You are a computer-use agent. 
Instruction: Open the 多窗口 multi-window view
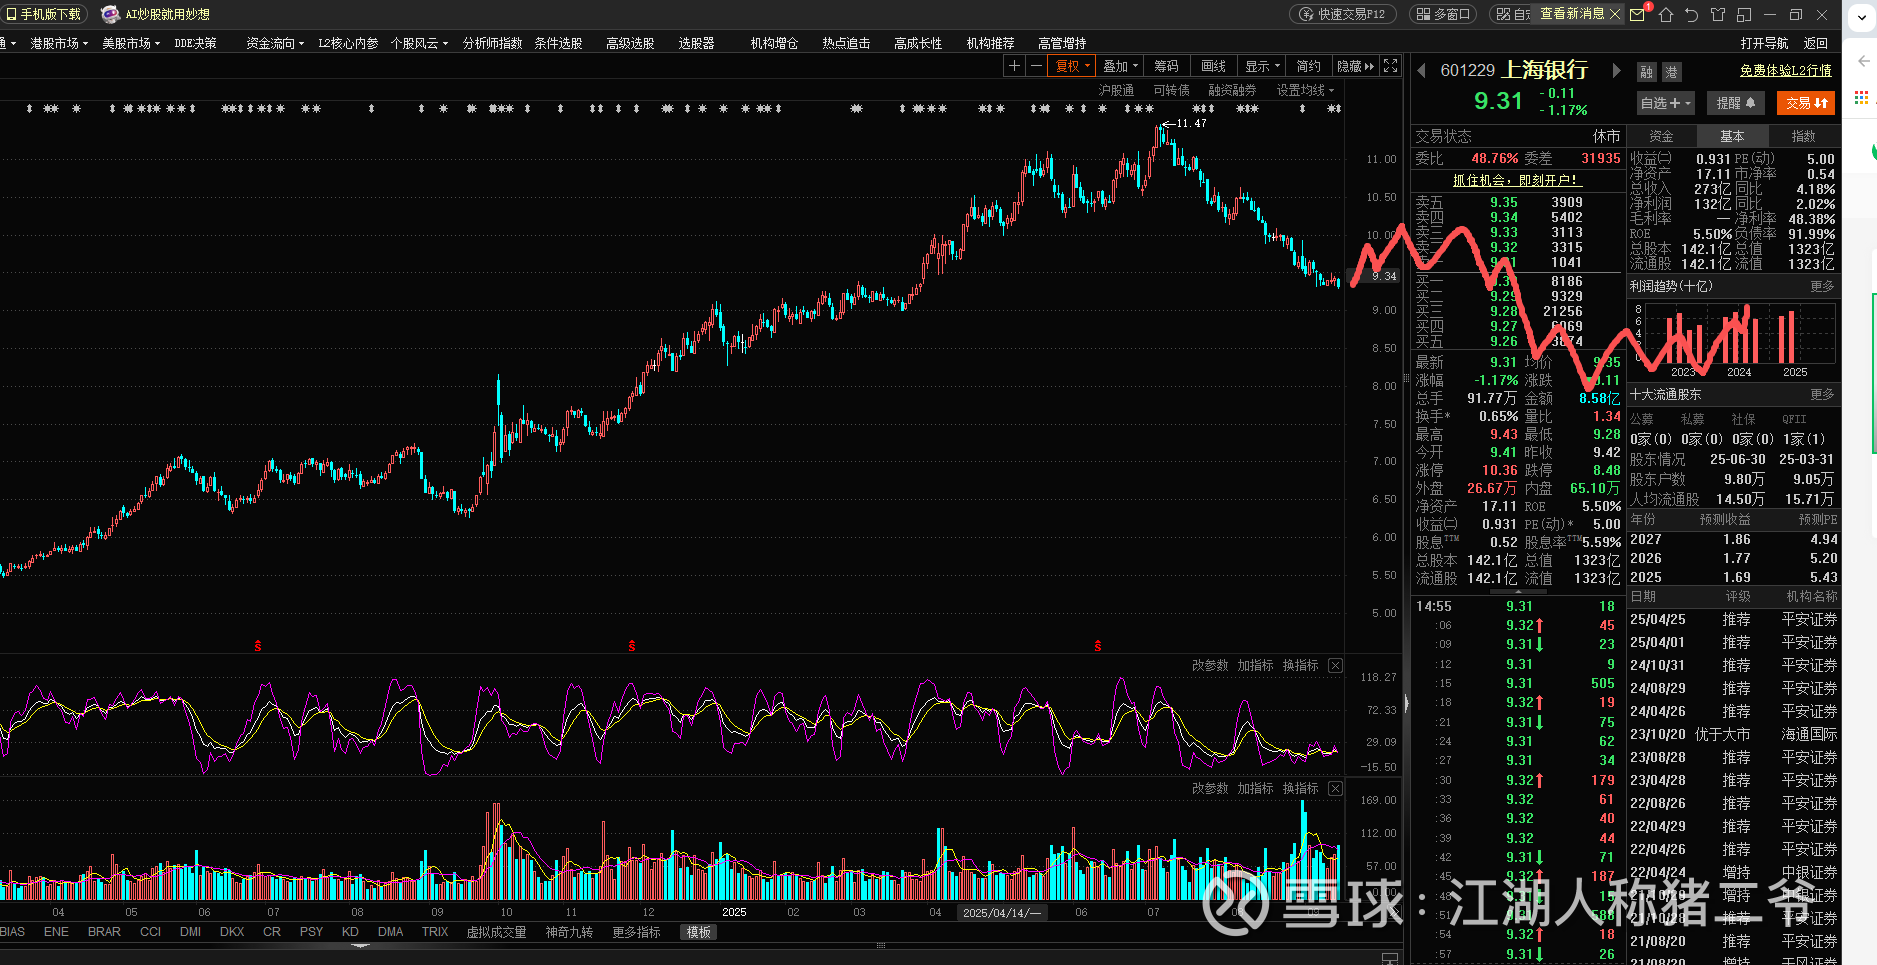point(1442,14)
